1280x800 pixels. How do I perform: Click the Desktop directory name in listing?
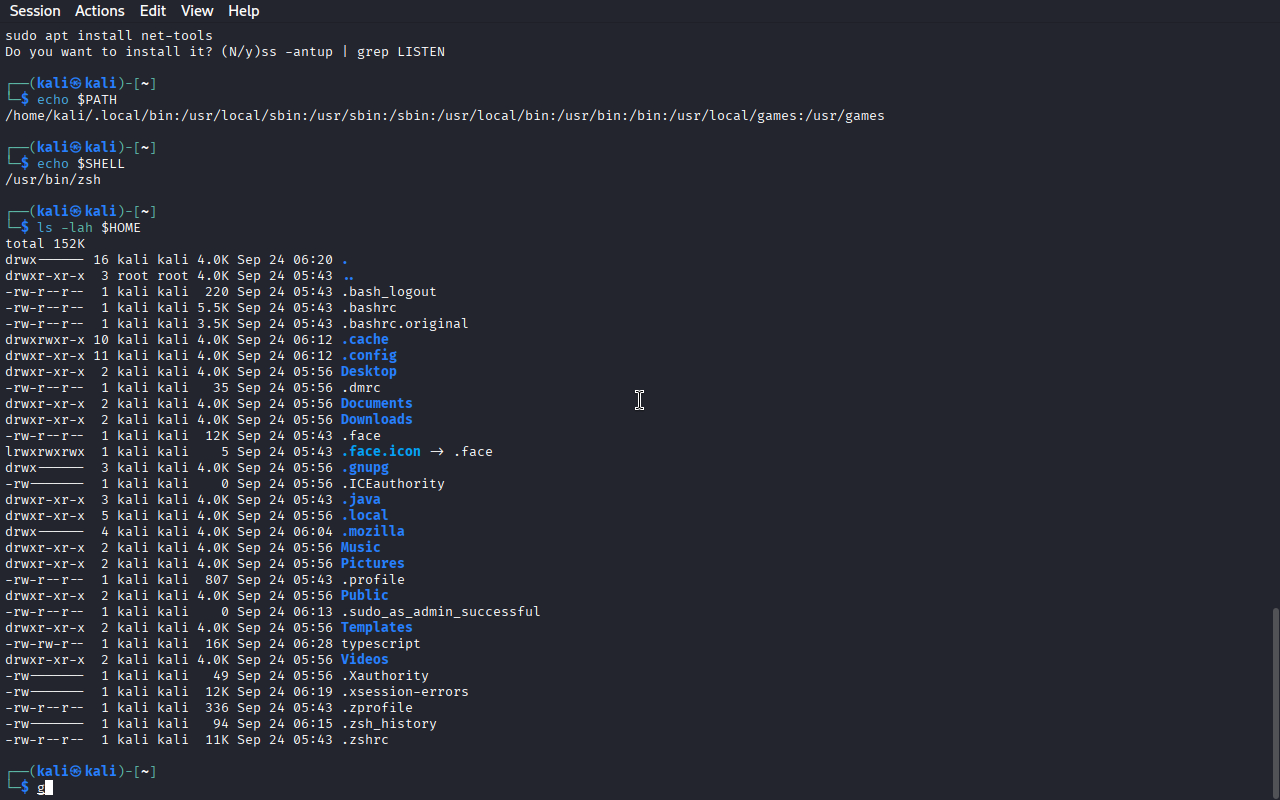coord(368,372)
